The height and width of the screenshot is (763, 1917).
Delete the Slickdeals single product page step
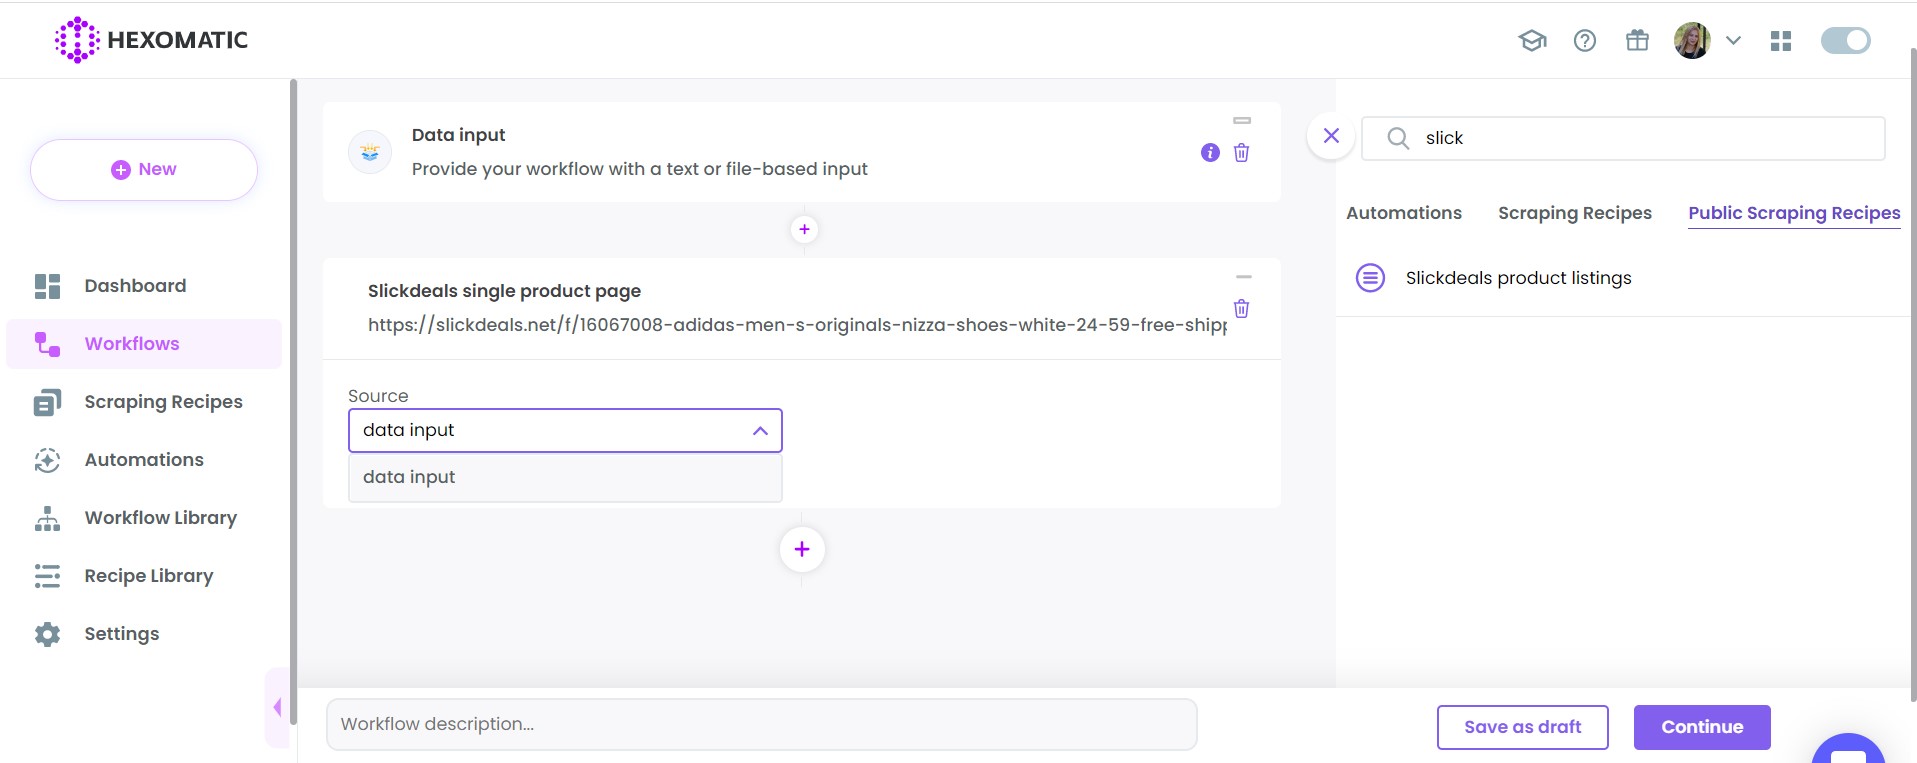[x=1241, y=309]
